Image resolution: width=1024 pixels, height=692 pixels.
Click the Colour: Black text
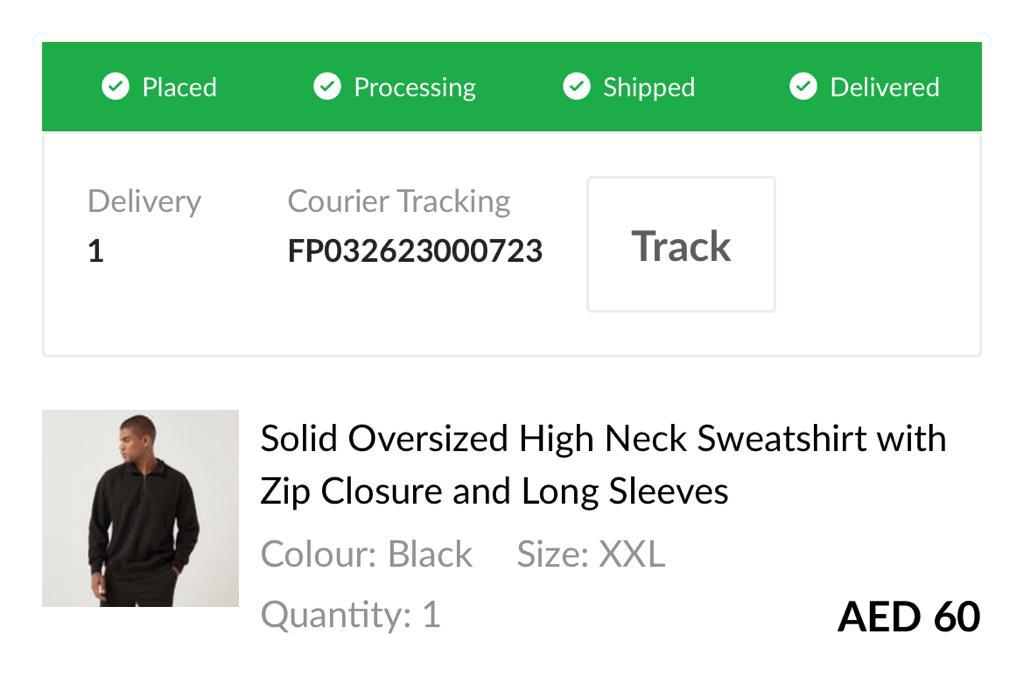366,554
